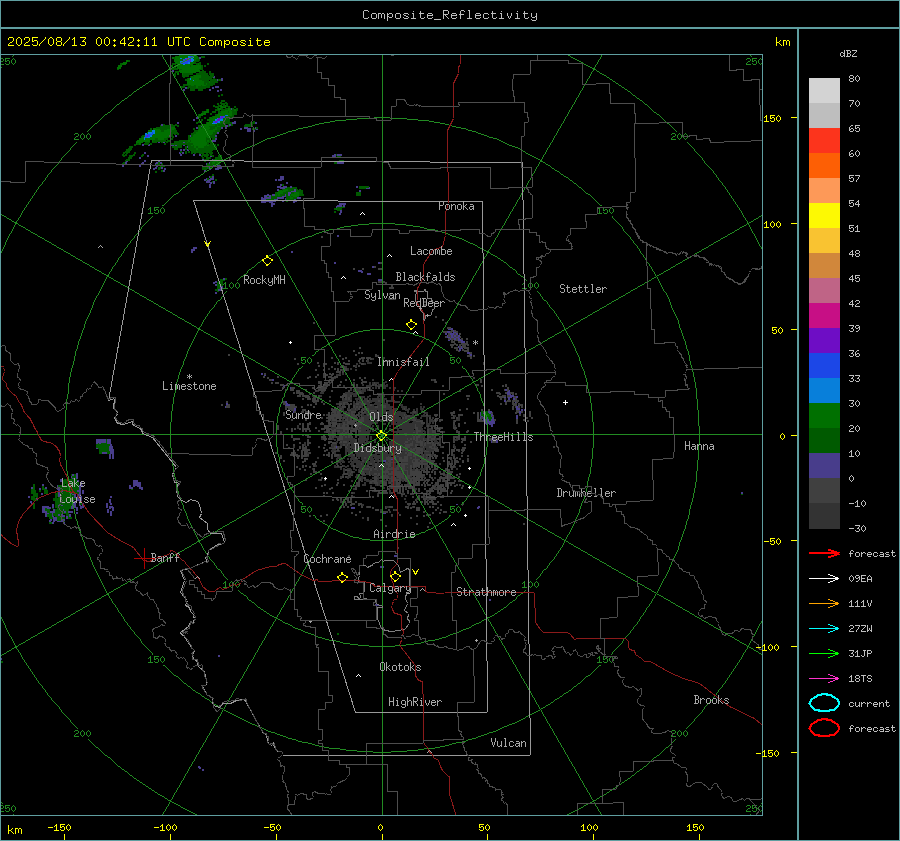Click the Limestone label
Image resolution: width=900 pixels, height=841 pixels.
pos(189,386)
